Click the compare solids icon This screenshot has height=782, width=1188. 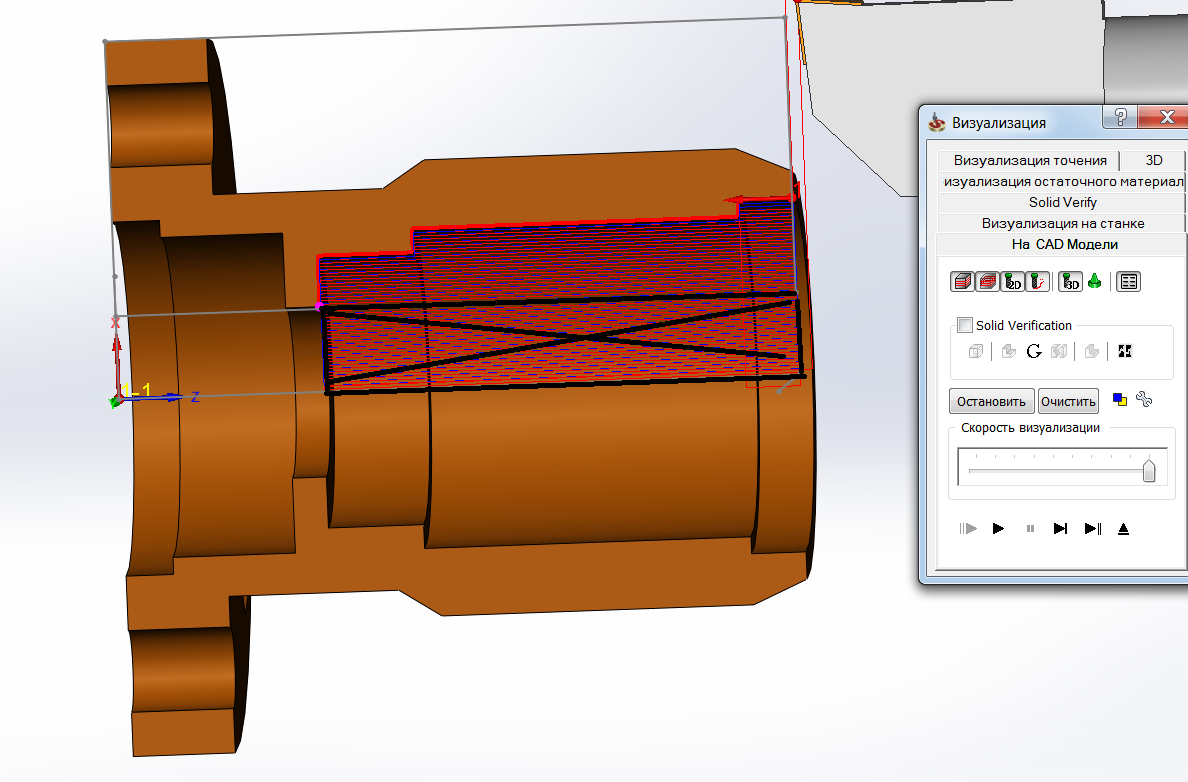tap(1058, 351)
